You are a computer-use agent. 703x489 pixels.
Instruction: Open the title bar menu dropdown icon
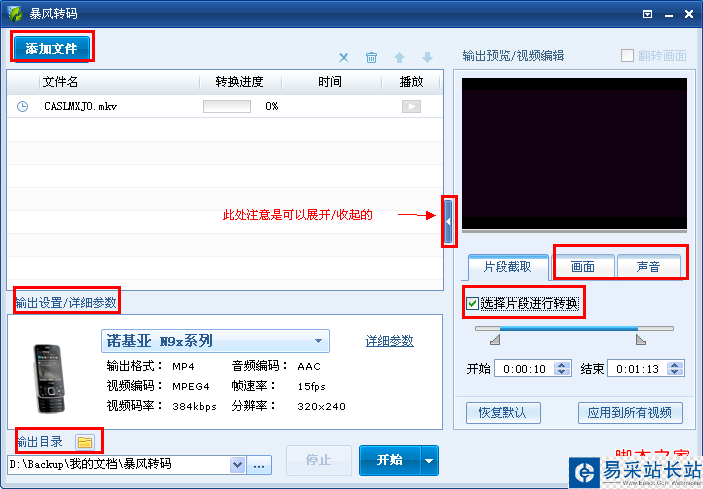coord(647,14)
